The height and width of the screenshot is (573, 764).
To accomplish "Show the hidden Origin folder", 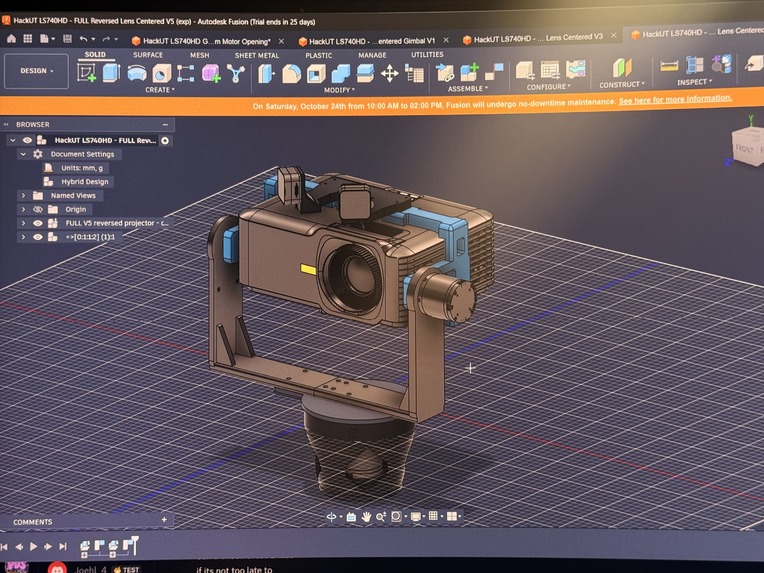I will pyautogui.click(x=38, y=210).
